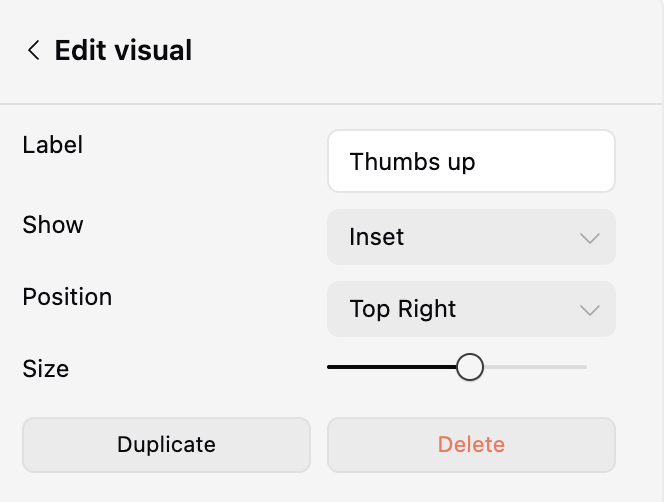Go back from the Edit visual panel
Image resolution: width=668 pixels, height=502 pixels.
pyautogui.click(x=34, y=50)
